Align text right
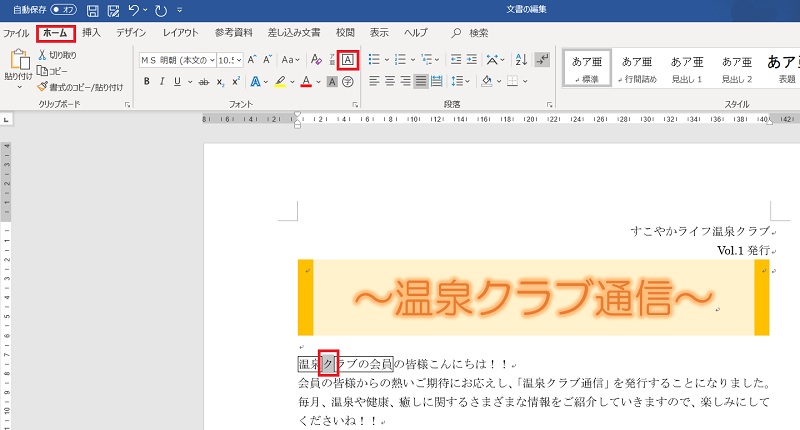This screenshot has width=800, height=430. 406,81
